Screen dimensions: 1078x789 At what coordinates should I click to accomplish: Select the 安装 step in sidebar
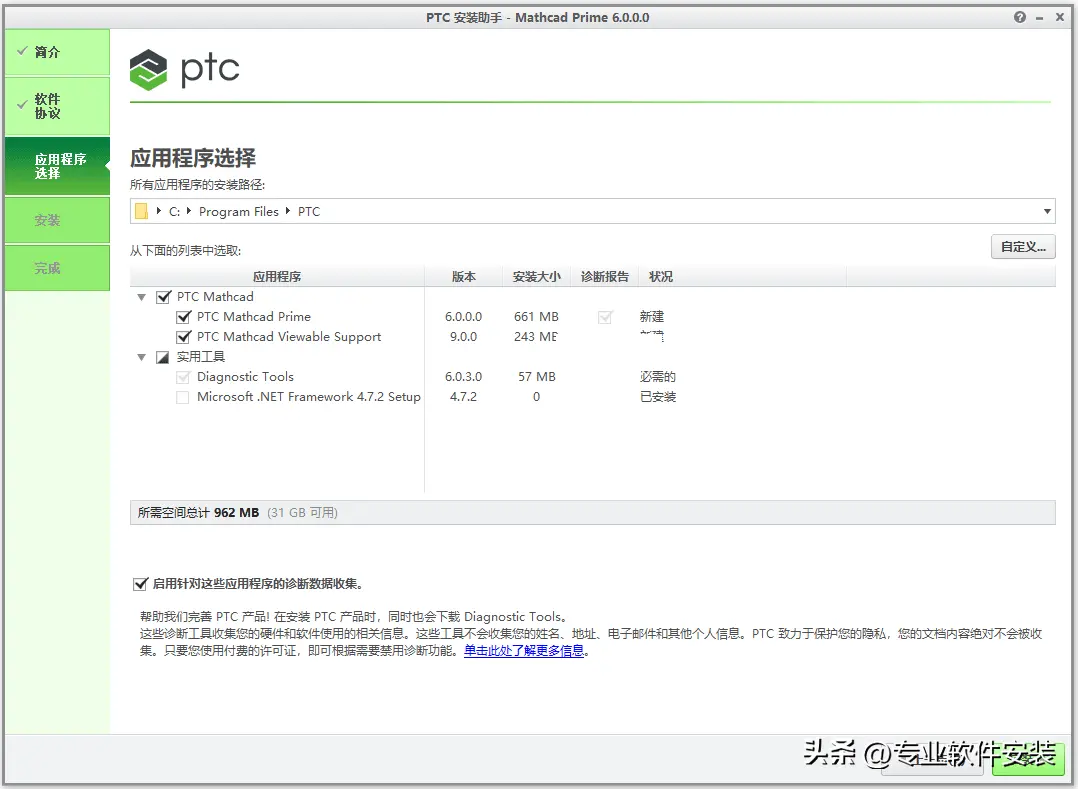57,220
